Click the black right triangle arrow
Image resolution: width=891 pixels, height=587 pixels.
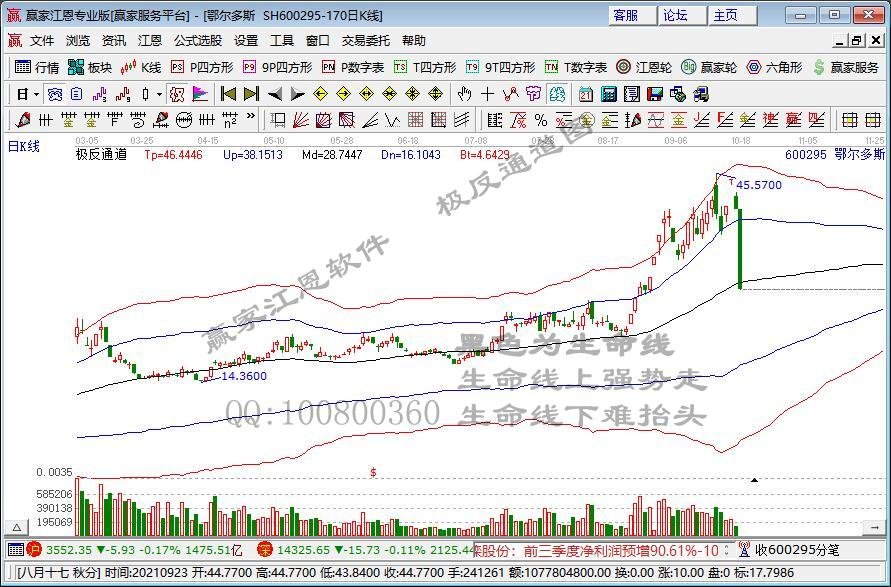297,94
